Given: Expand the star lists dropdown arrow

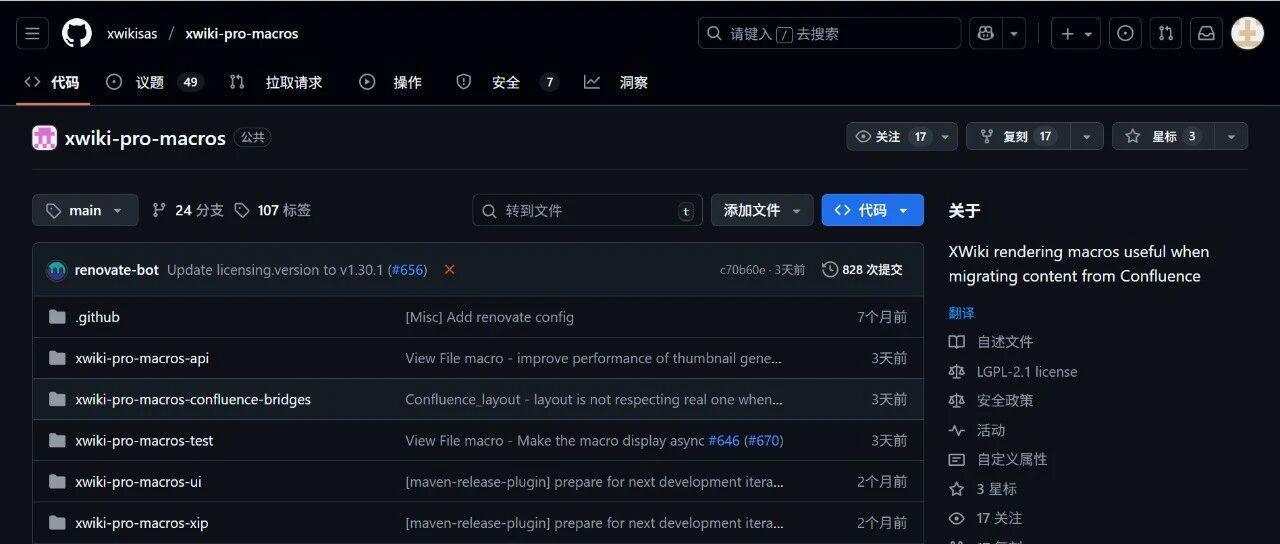Looking at the screenshot, I should tap(1232, 136).
